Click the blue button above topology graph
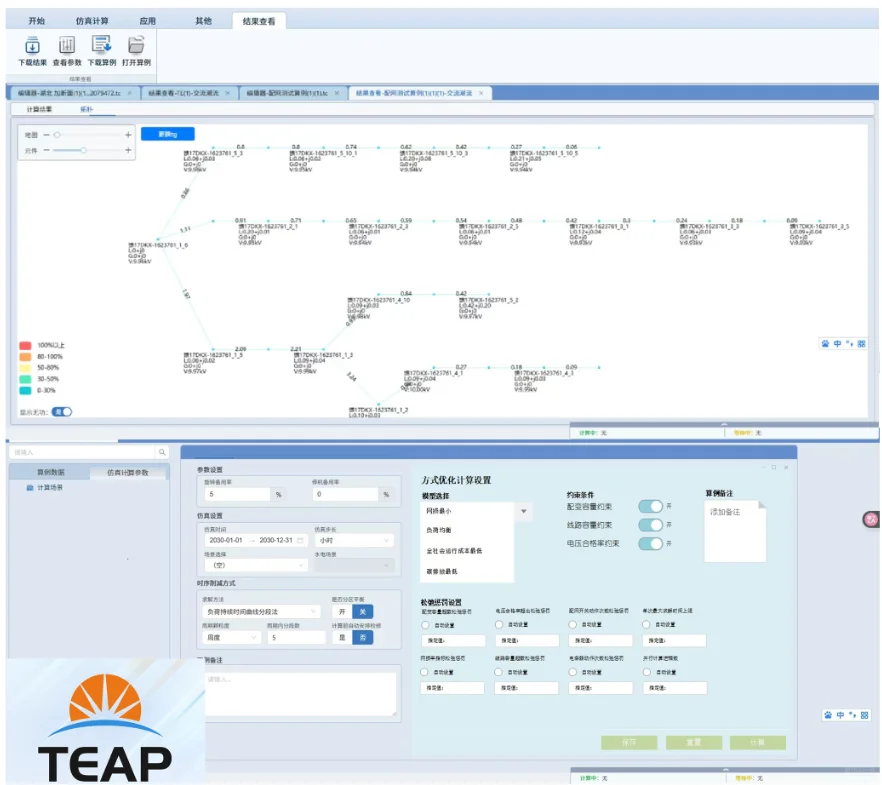Viewport: 882px width, 785px height. click(x=168, y=134)
